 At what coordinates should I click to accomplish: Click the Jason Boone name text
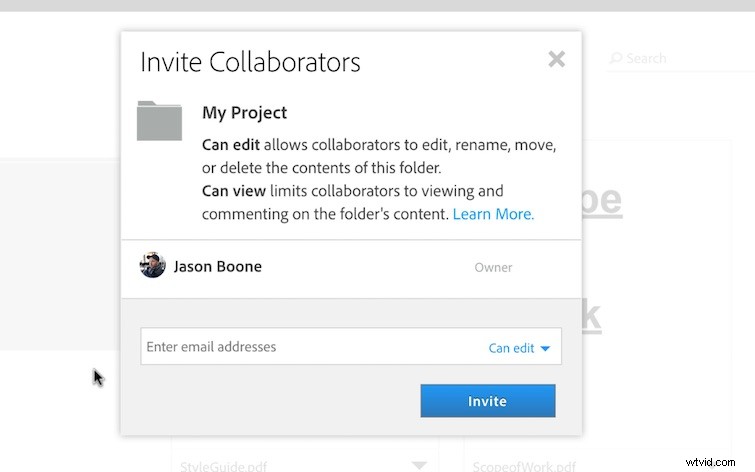218,266
